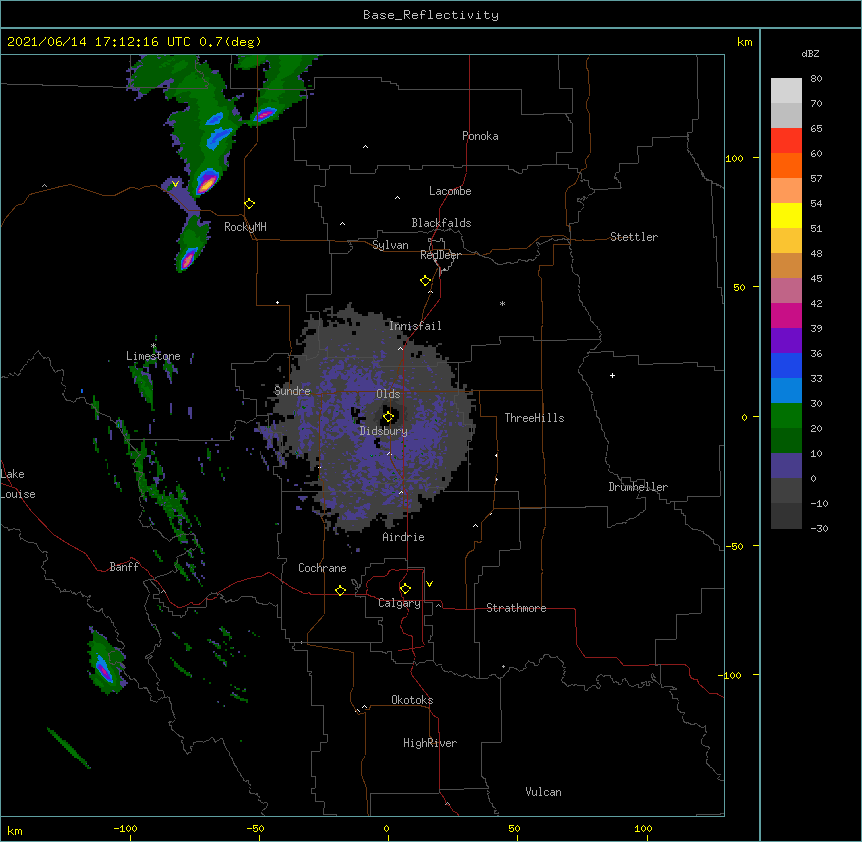Click the Didsbury city label
The image size is (862, 842).
[x=384, y=431]
